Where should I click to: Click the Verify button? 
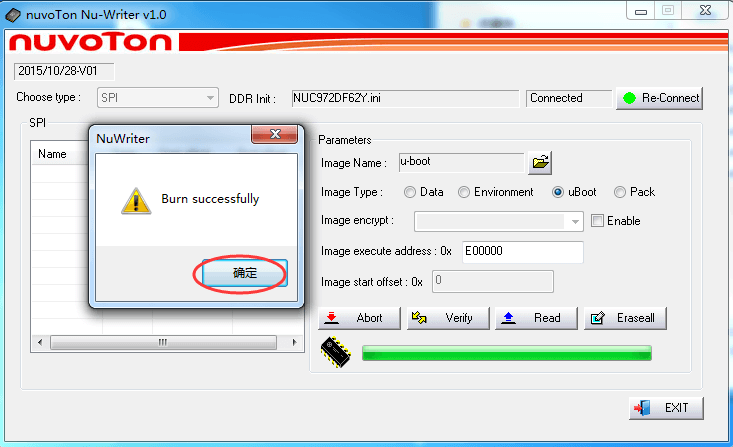pyautogui.click(x=448, y=318)
